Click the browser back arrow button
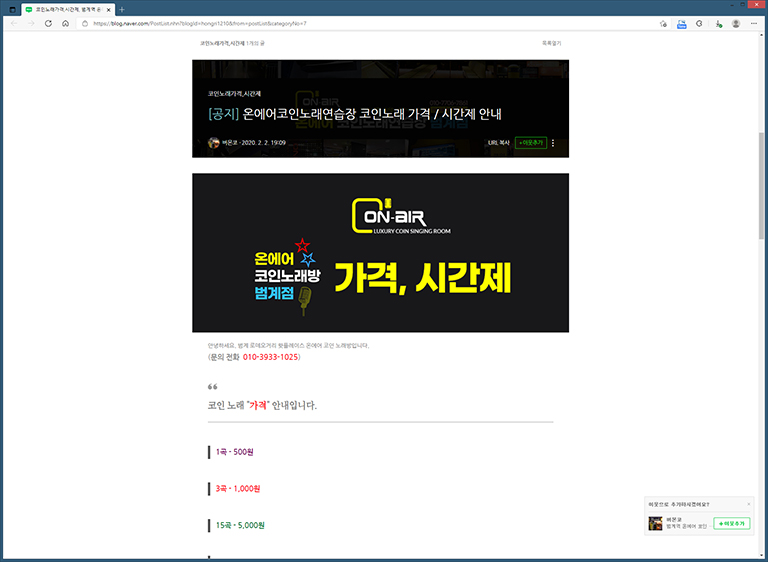 pos(13,23)
